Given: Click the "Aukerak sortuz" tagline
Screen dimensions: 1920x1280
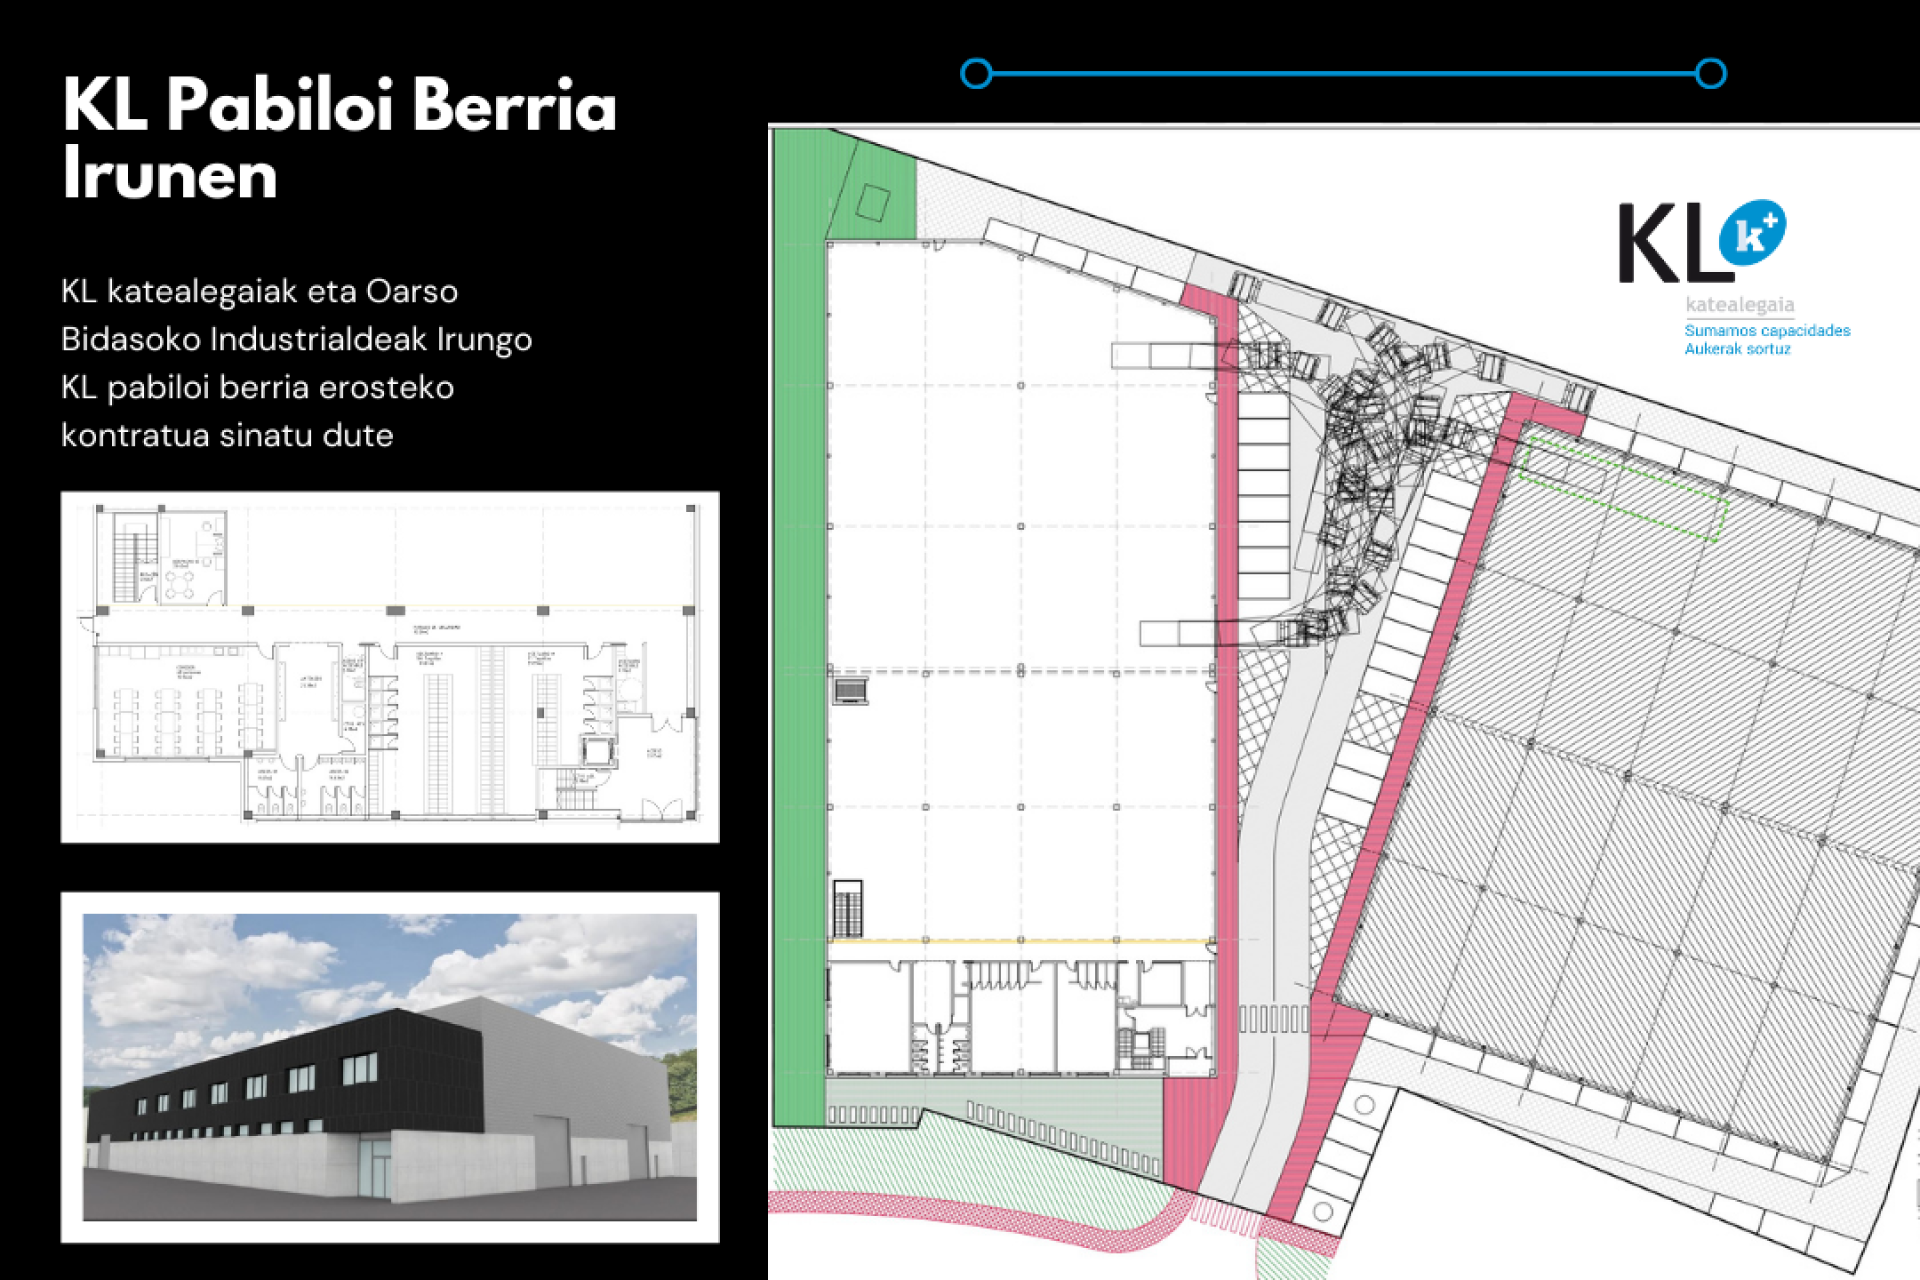Looking at the screenshot, I should click(x=1737, y=349).
